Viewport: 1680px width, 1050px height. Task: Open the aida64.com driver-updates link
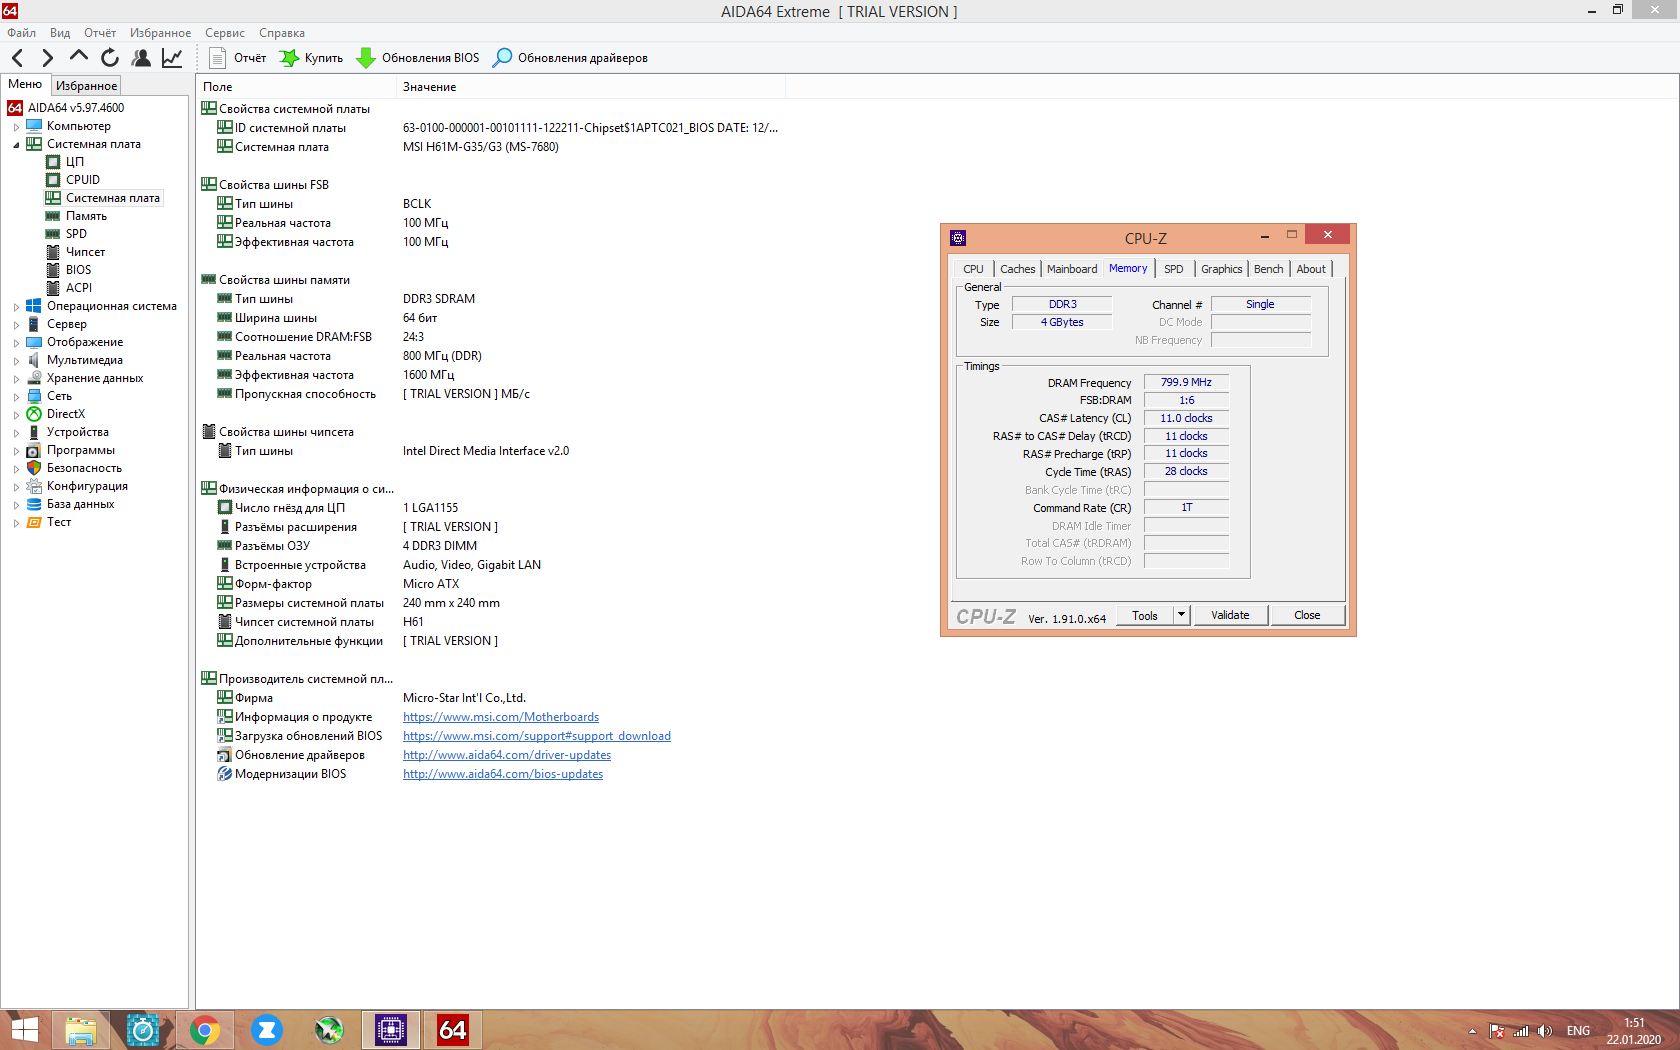point(507,755)
